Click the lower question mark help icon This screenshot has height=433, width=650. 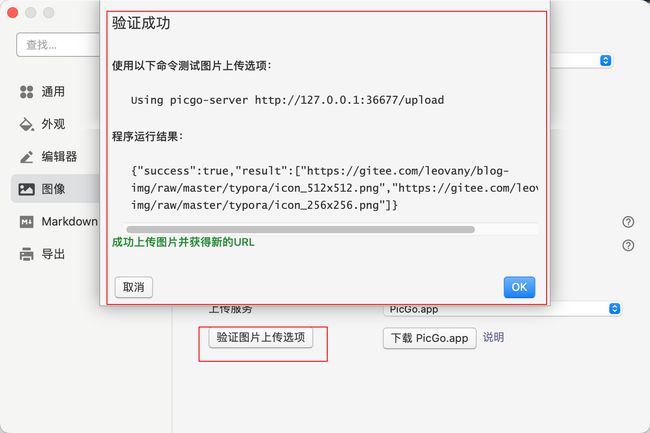[x=628, y=246]
